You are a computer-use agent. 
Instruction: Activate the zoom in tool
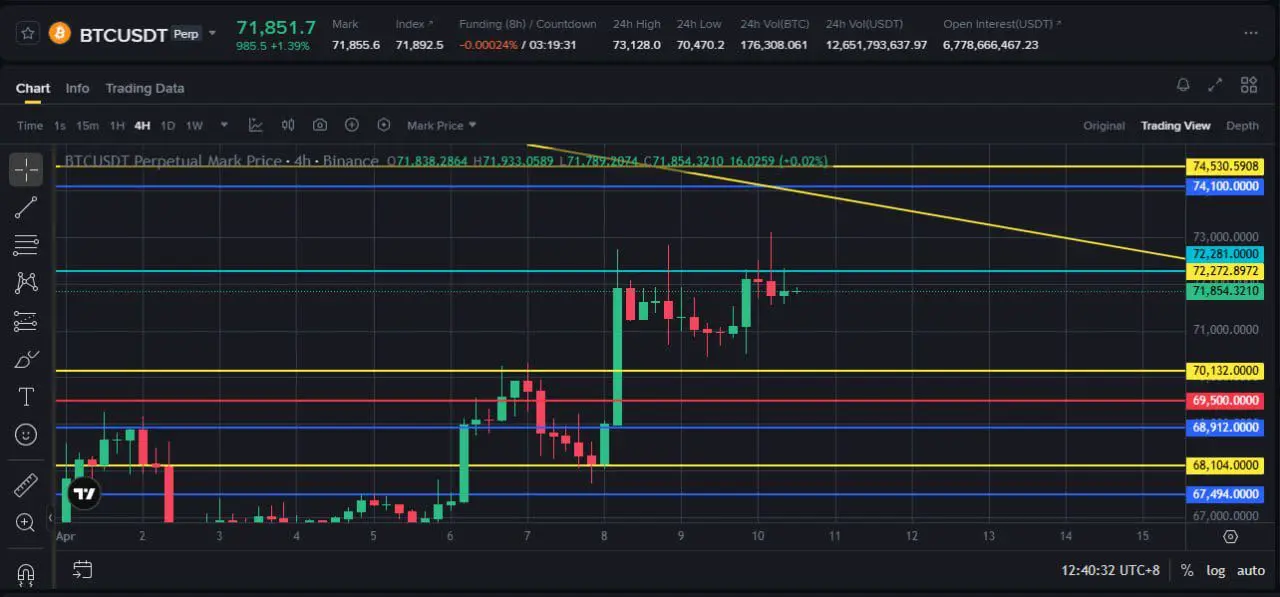coord(26,522)
